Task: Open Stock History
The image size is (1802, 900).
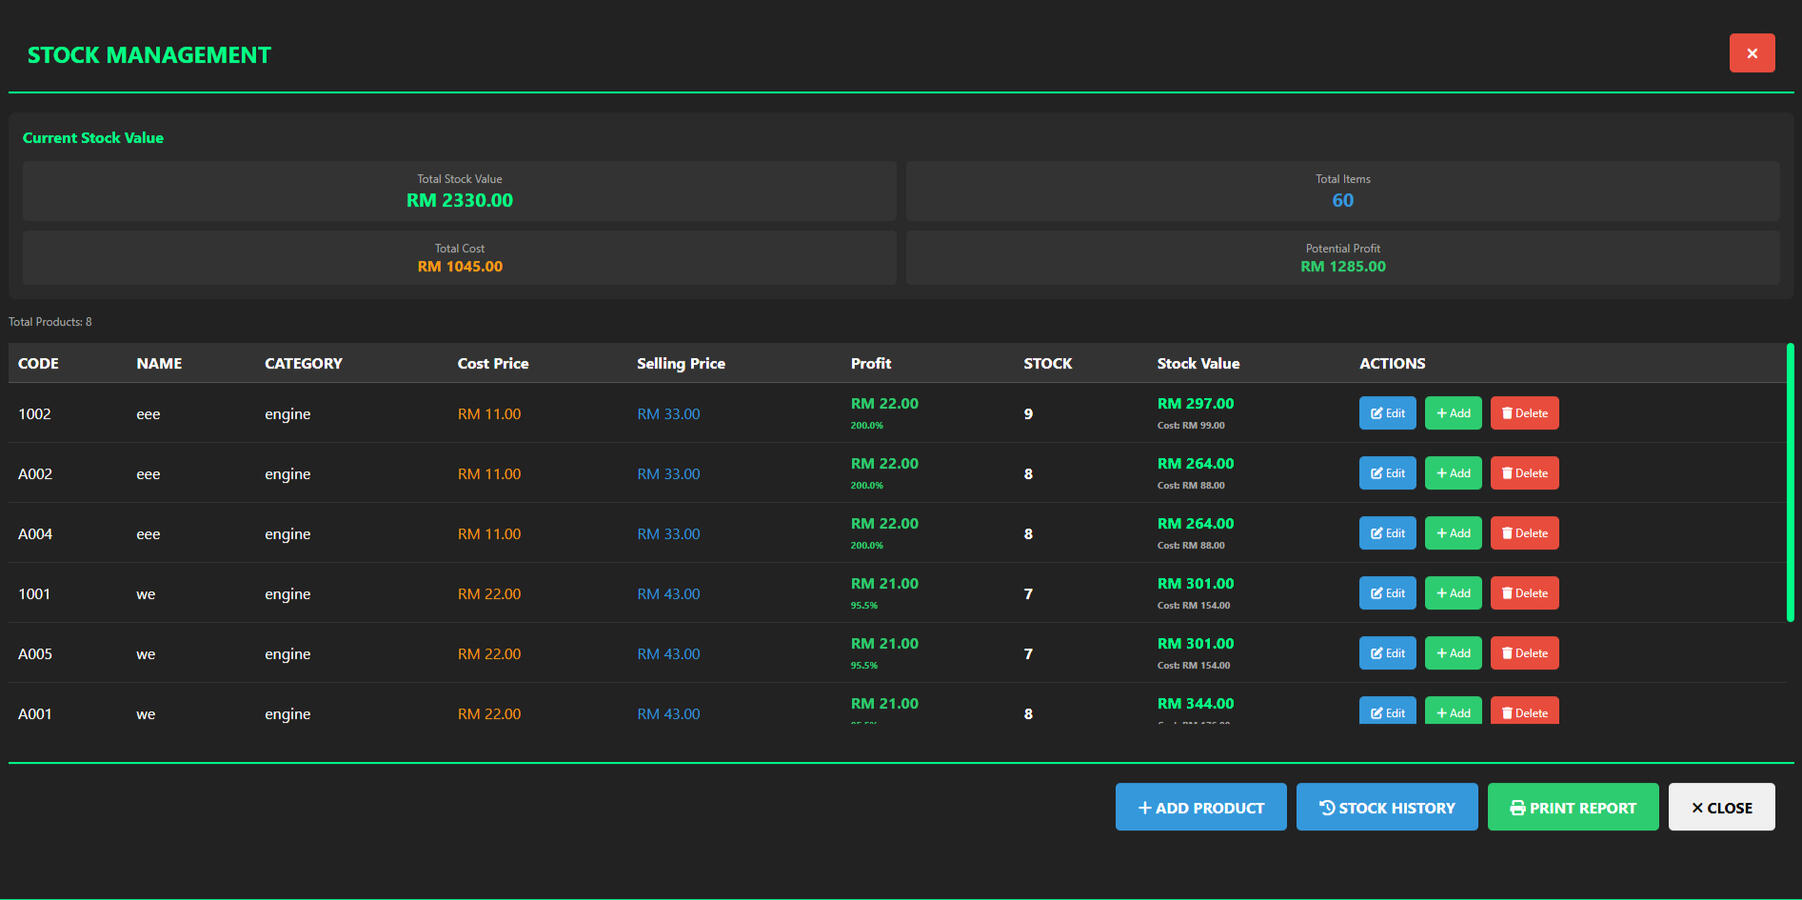Action: (1386, 807)
